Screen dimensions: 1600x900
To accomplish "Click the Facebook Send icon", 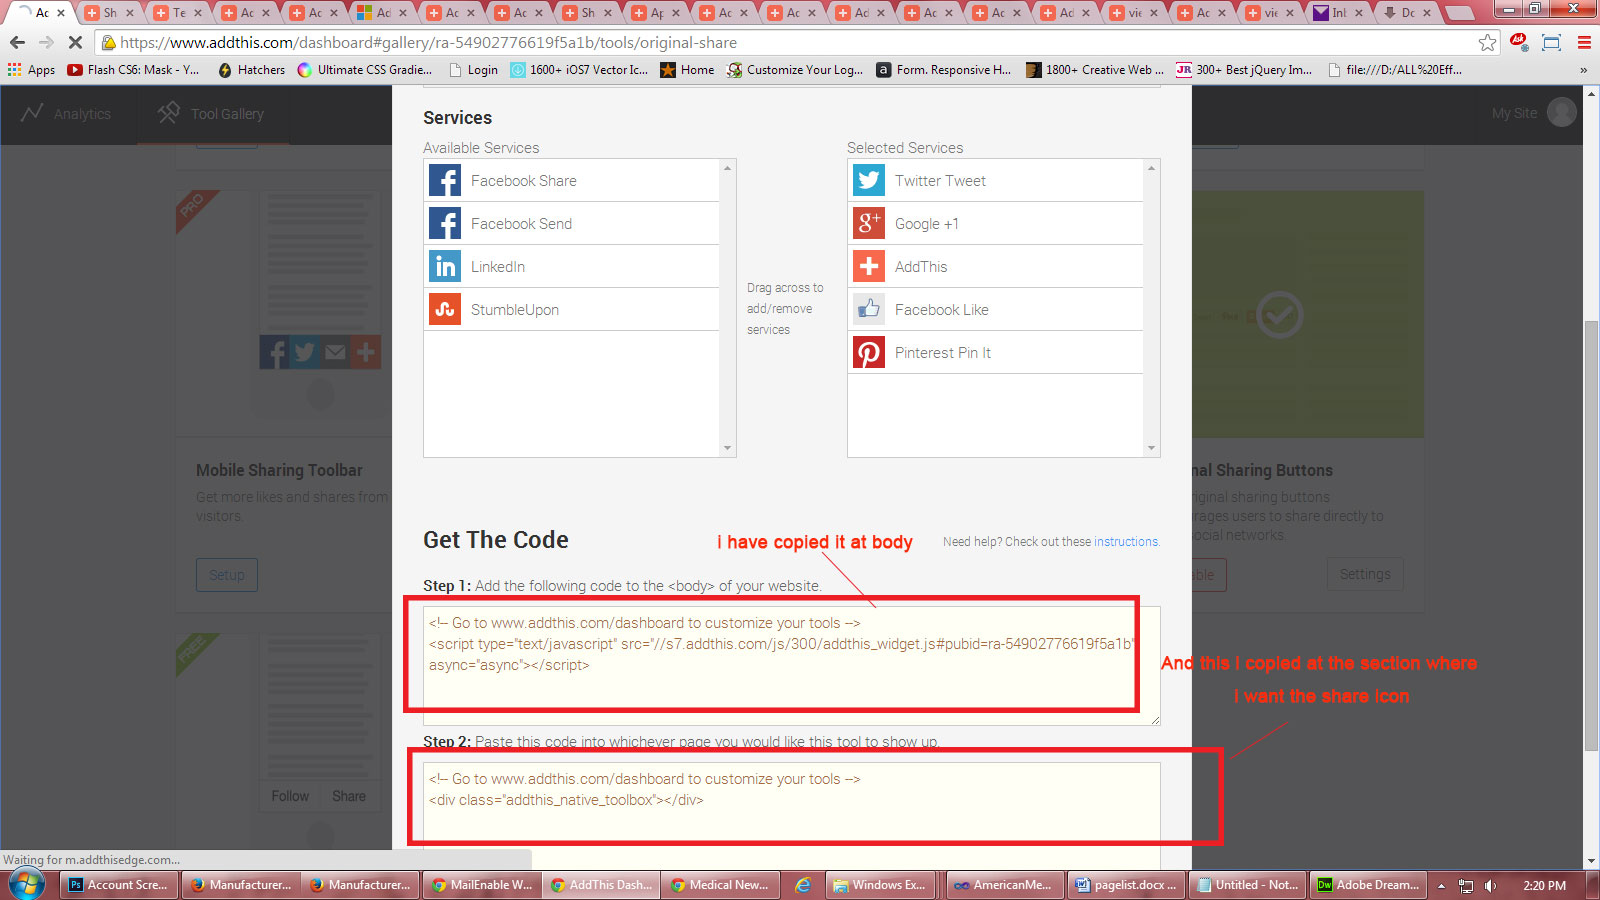I will pyautogui.click(x=445, y=224).
